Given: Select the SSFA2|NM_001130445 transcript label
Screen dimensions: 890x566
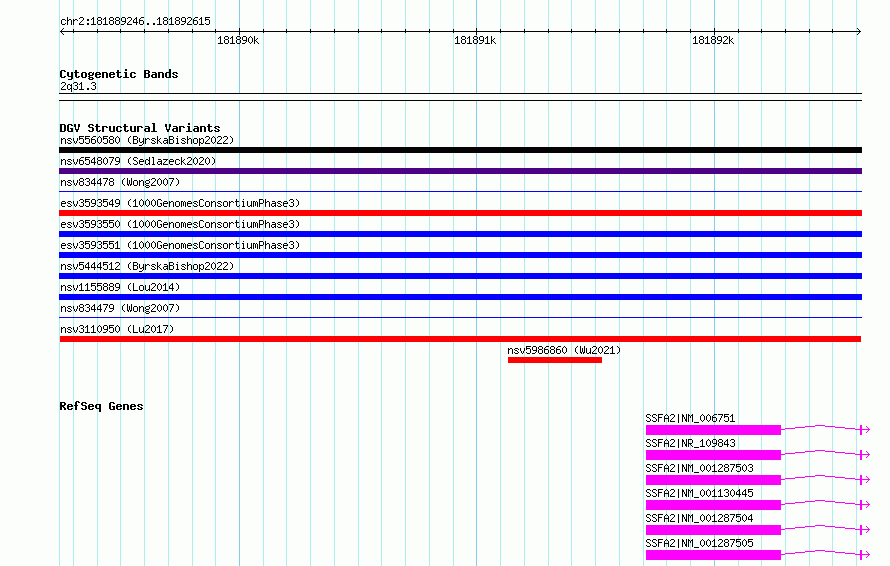Looking at the screenshot, I should coord(699,493).
